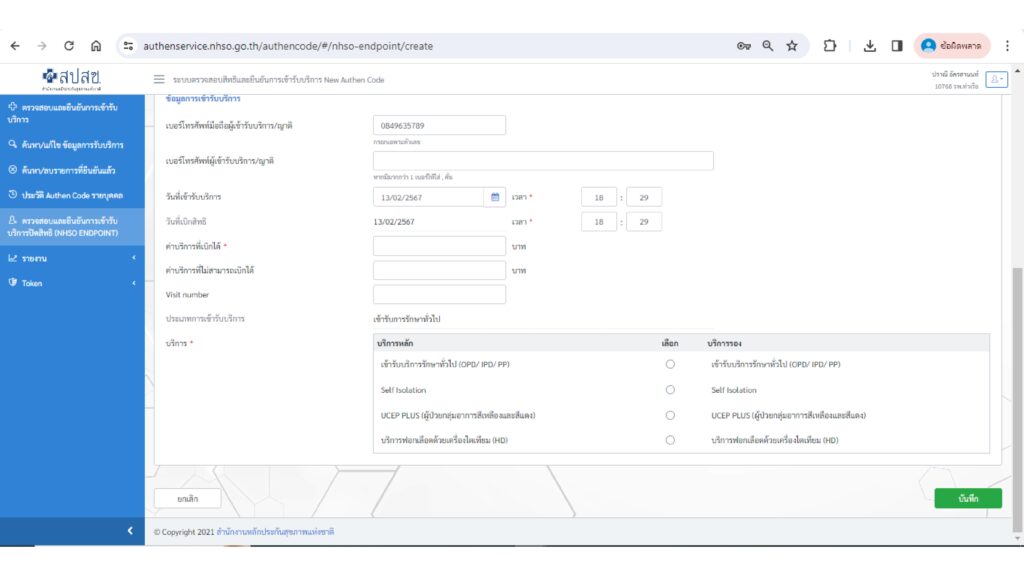Select the Self Isolation radio button
Screen dimensions: 1024x576
coord(670,390)
